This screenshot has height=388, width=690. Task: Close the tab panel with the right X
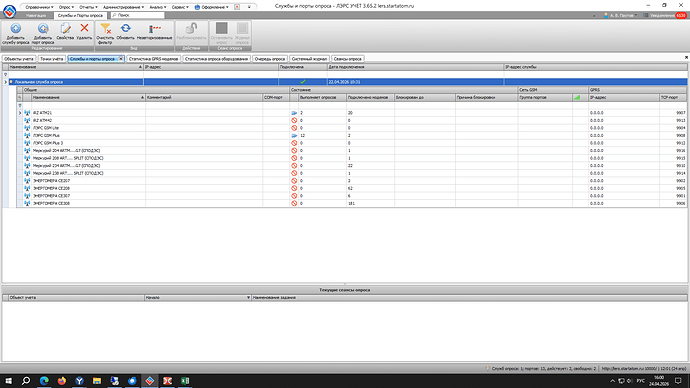[686, 58]
